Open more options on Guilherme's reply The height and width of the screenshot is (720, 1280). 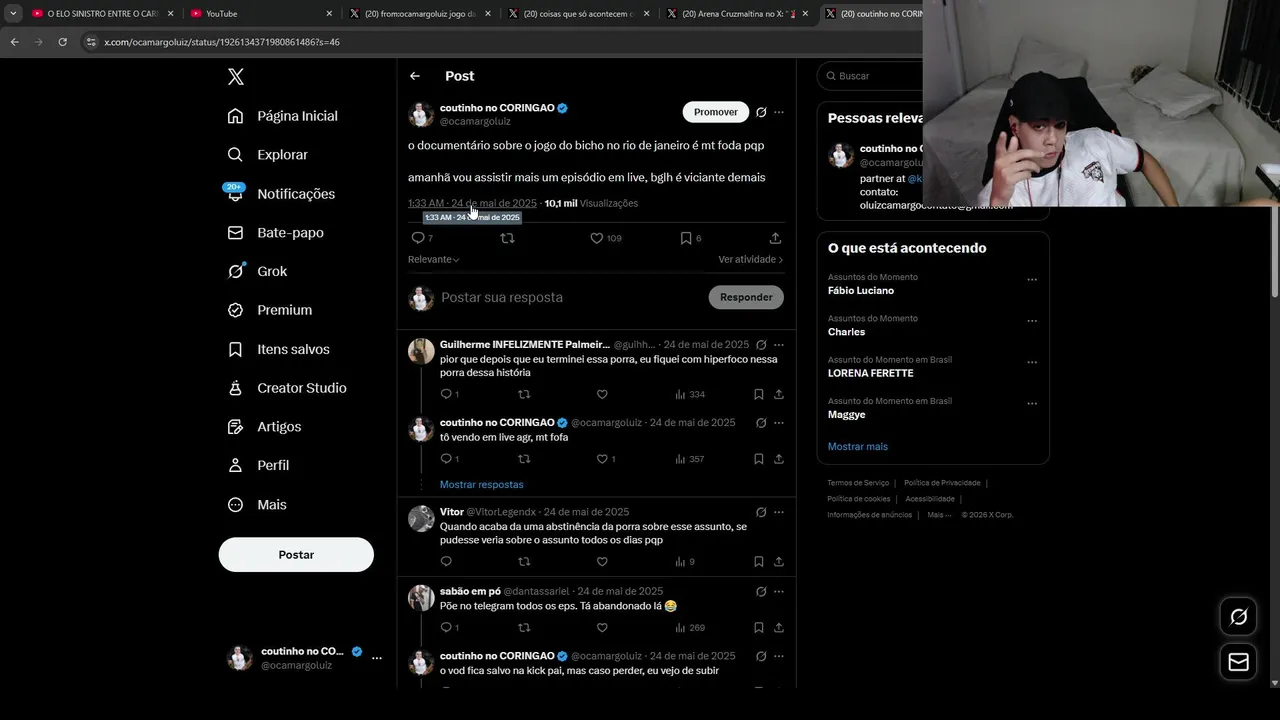(x=779, y=344)
